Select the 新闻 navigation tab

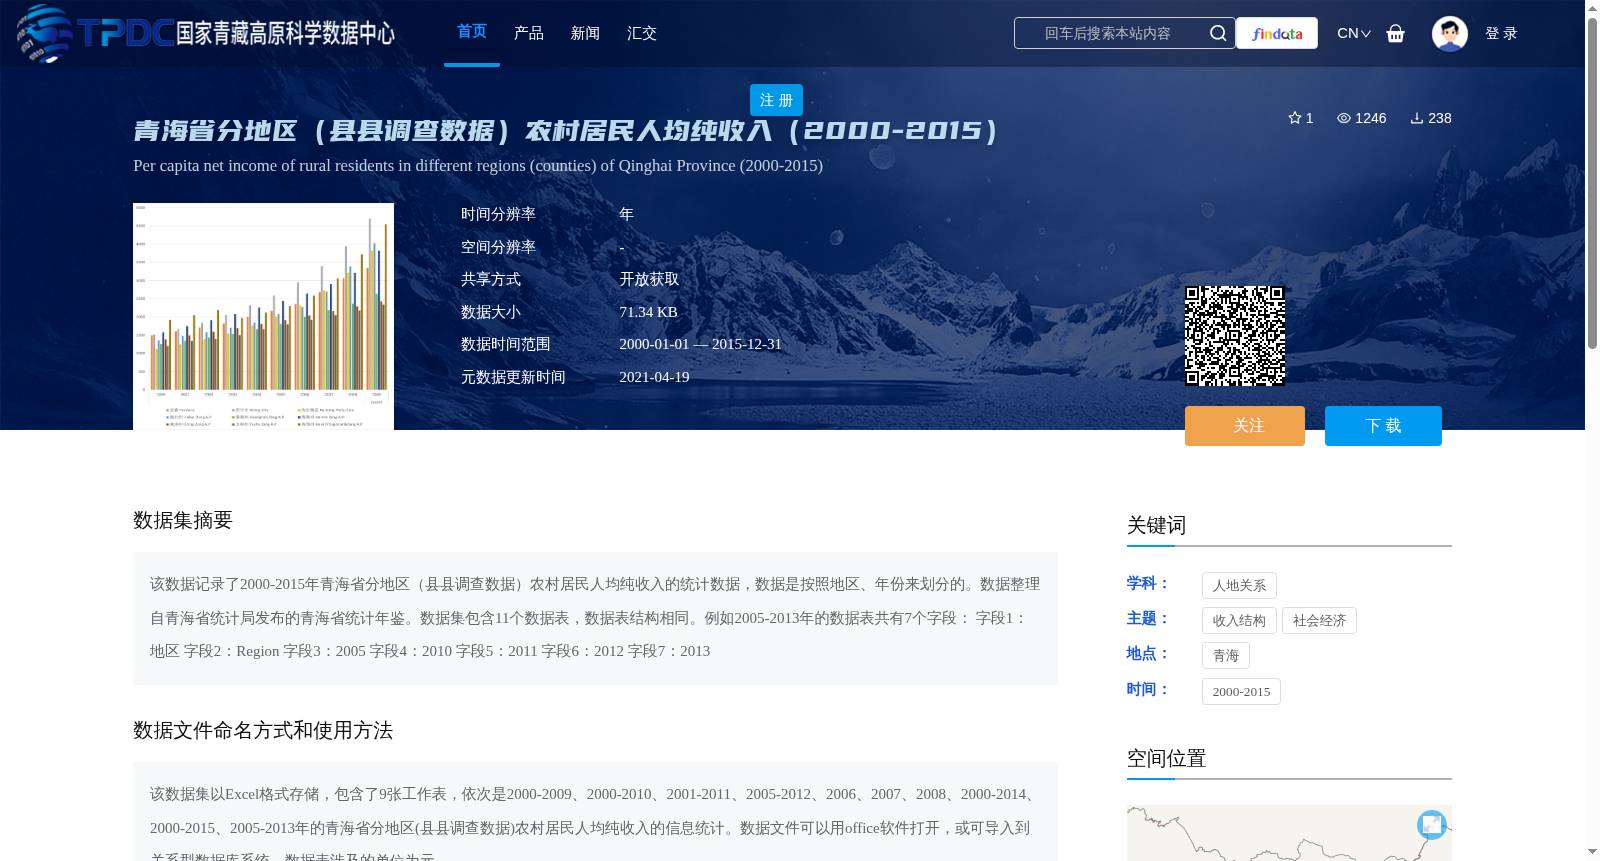pyautogui.click(x=585, y=33)
